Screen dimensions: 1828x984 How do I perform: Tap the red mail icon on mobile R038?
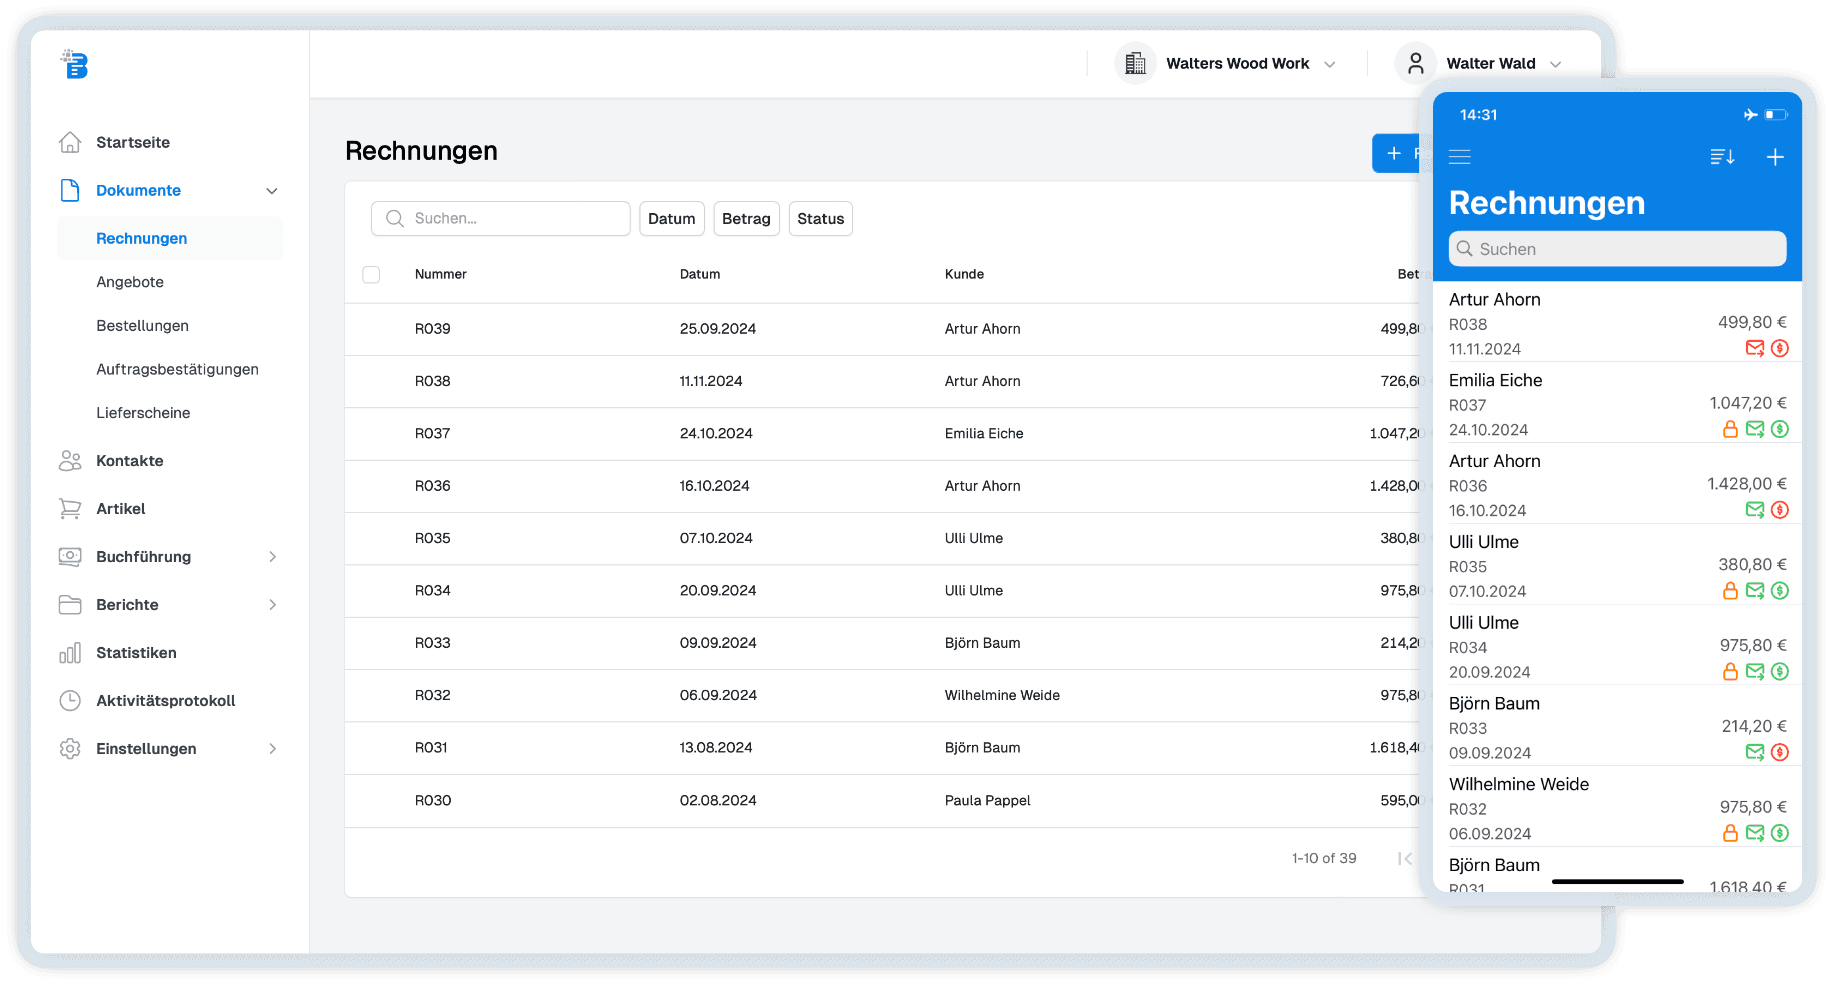[1755, 348]
